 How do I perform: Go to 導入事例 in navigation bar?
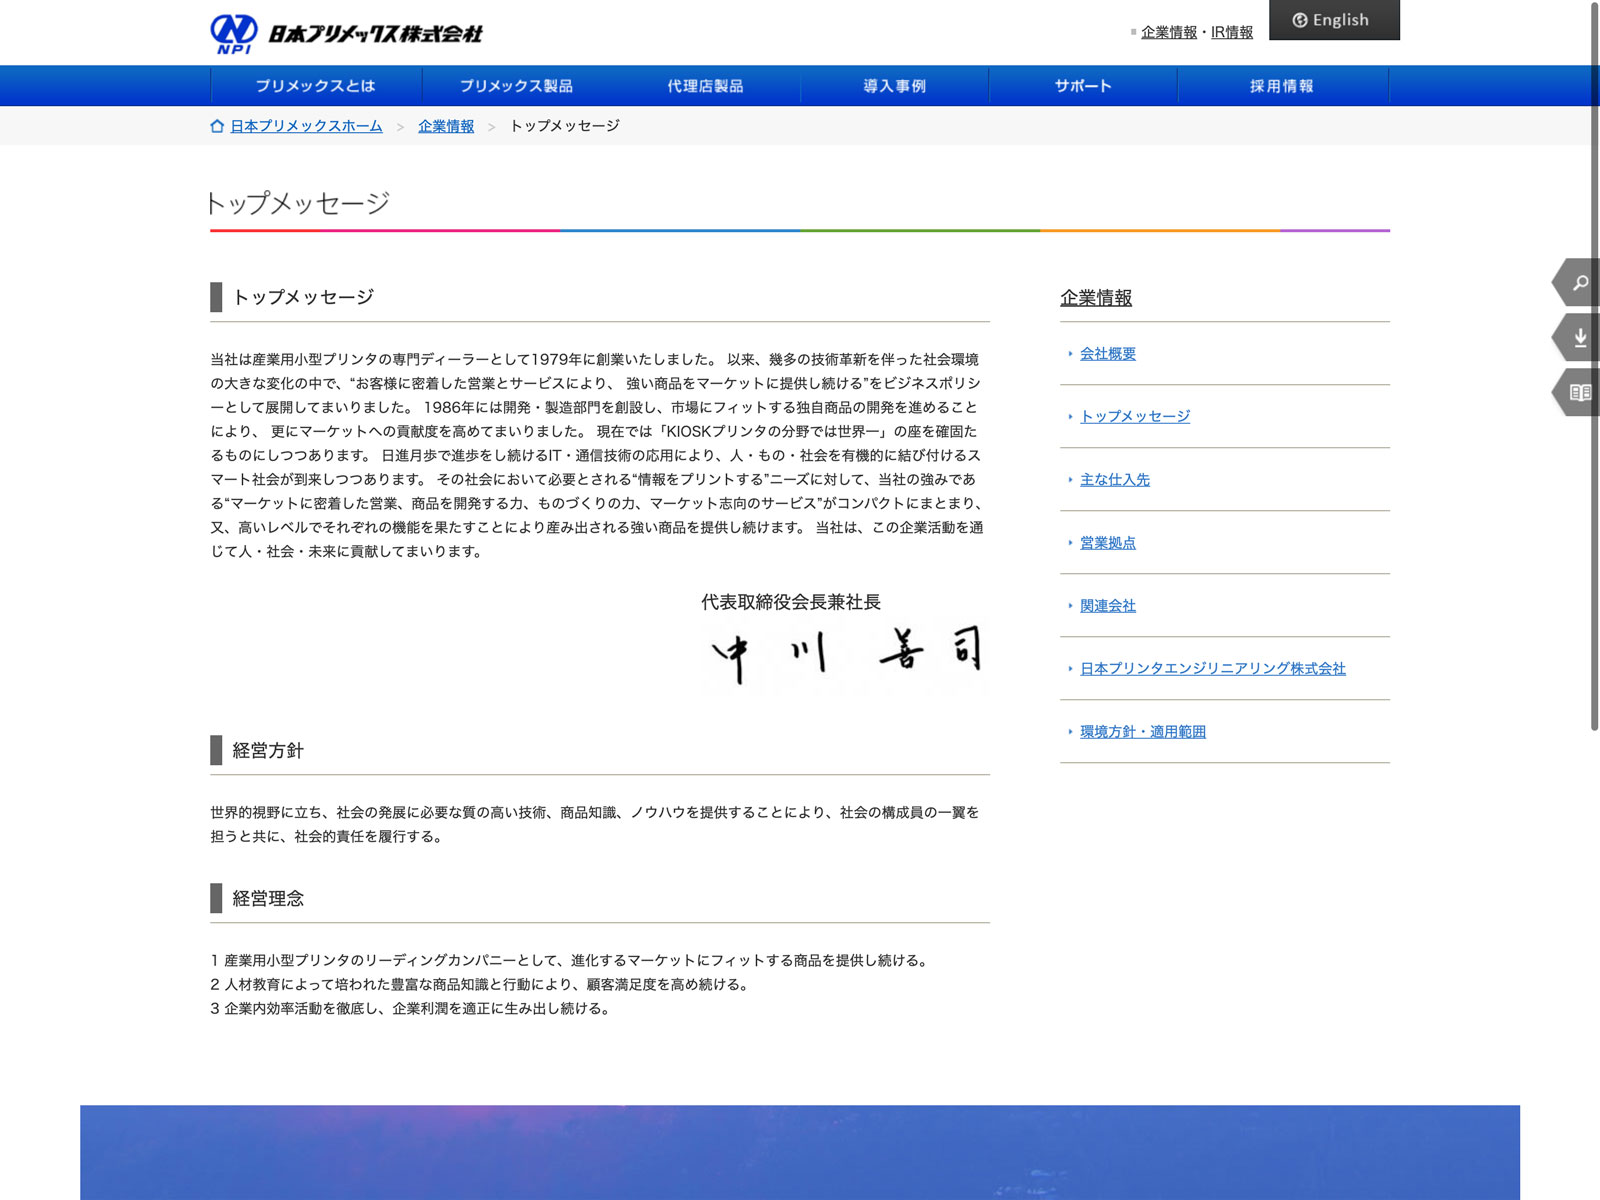pyautogui.click(x=894, y=86)
